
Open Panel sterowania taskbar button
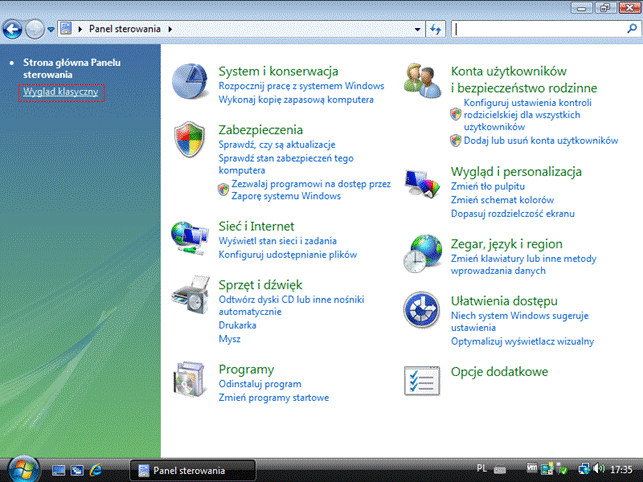pyautogui.click(x=193, y=470)
